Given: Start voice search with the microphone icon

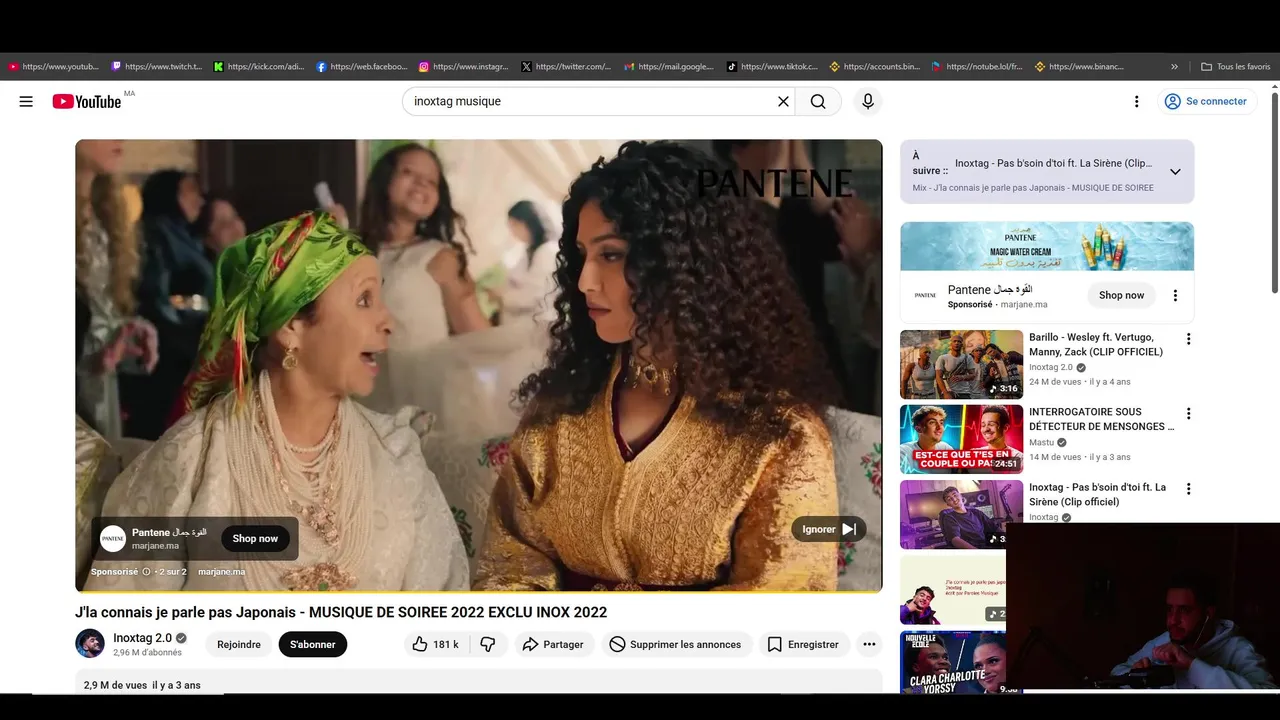Looking at the screenshot, I should point(868,101).
